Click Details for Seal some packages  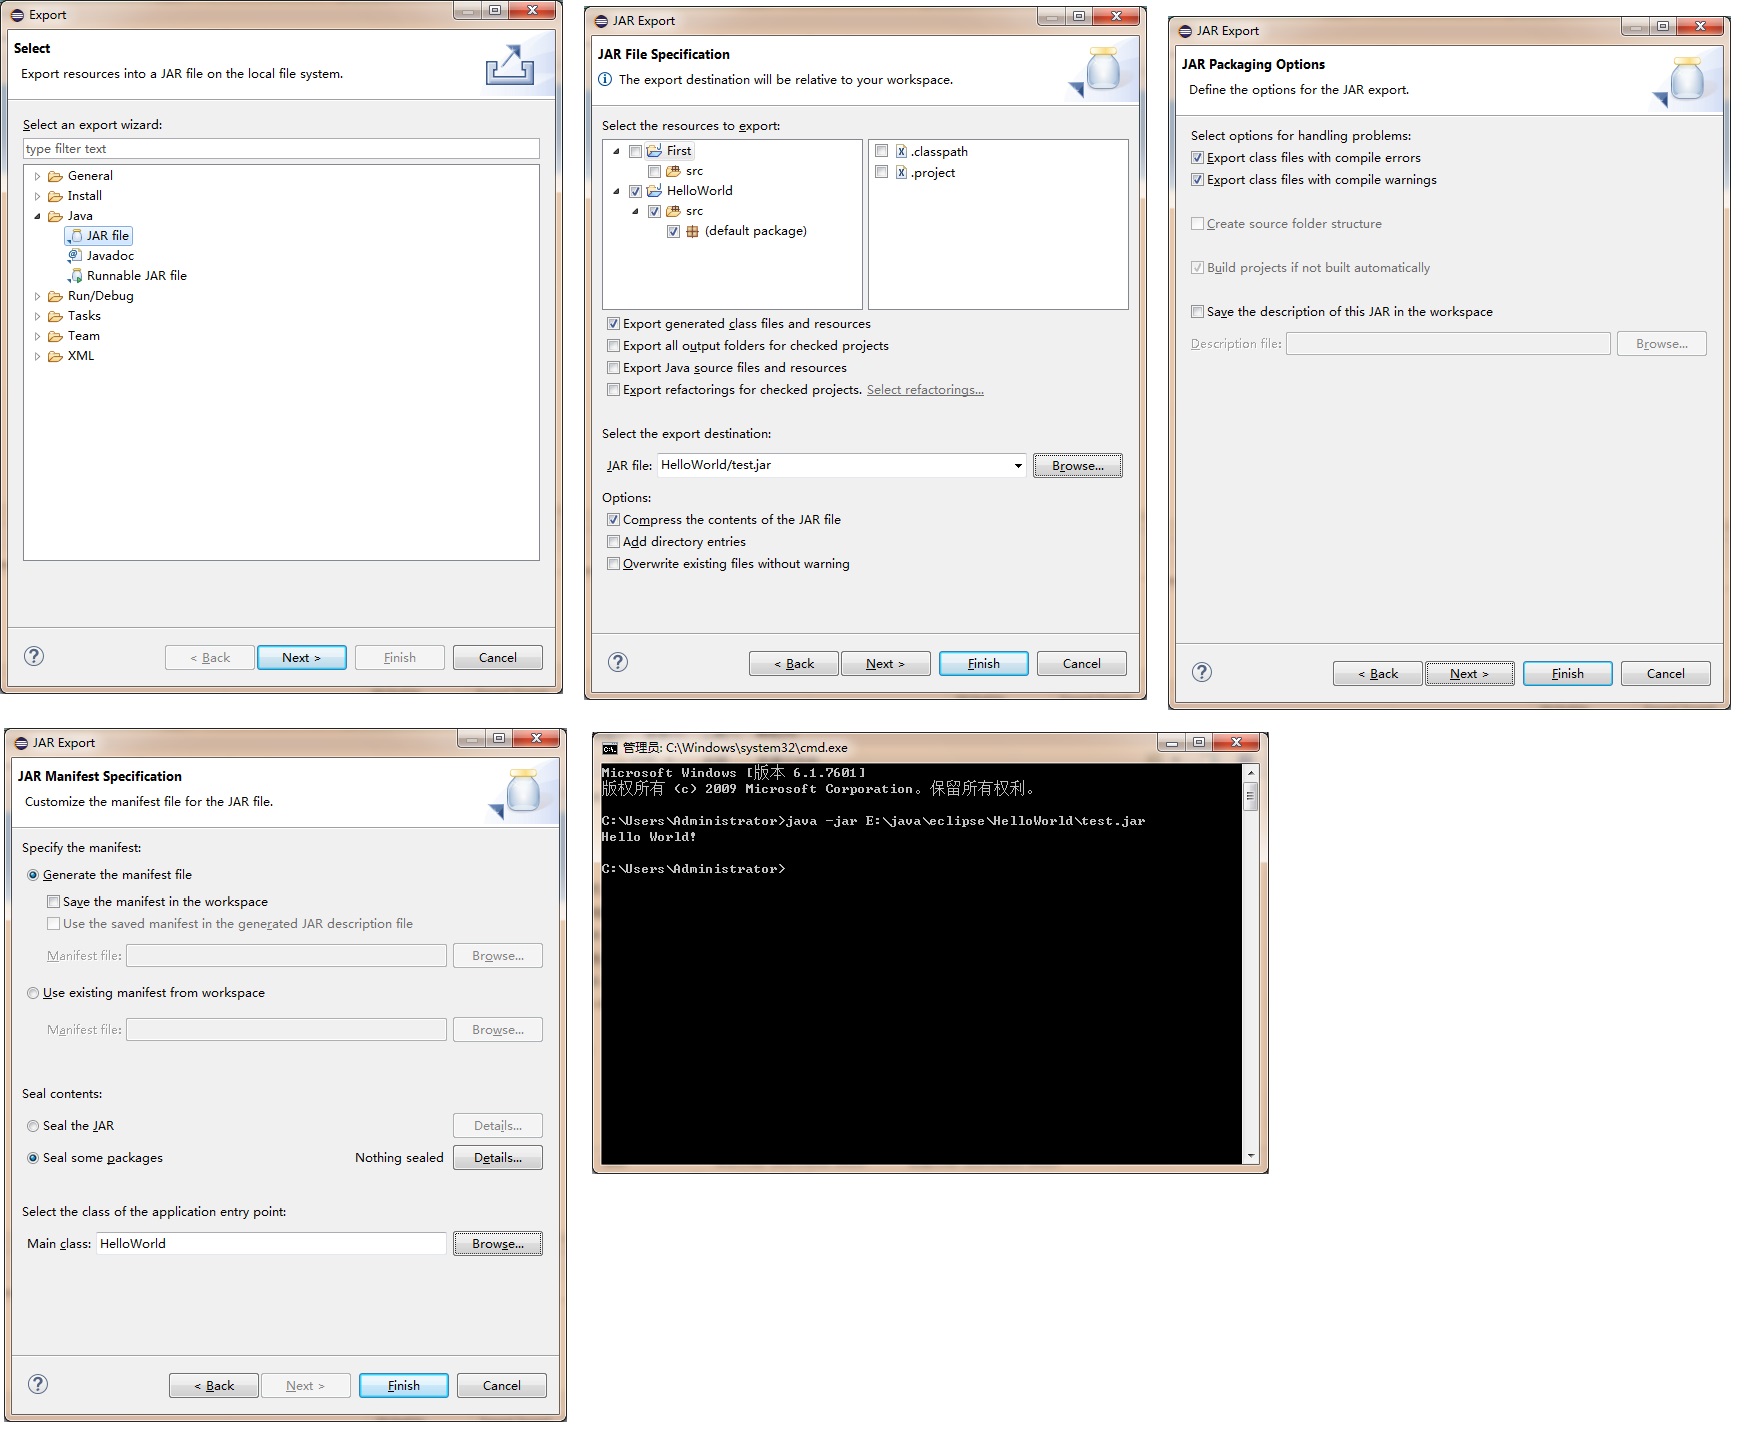[x=498, y=1158]
